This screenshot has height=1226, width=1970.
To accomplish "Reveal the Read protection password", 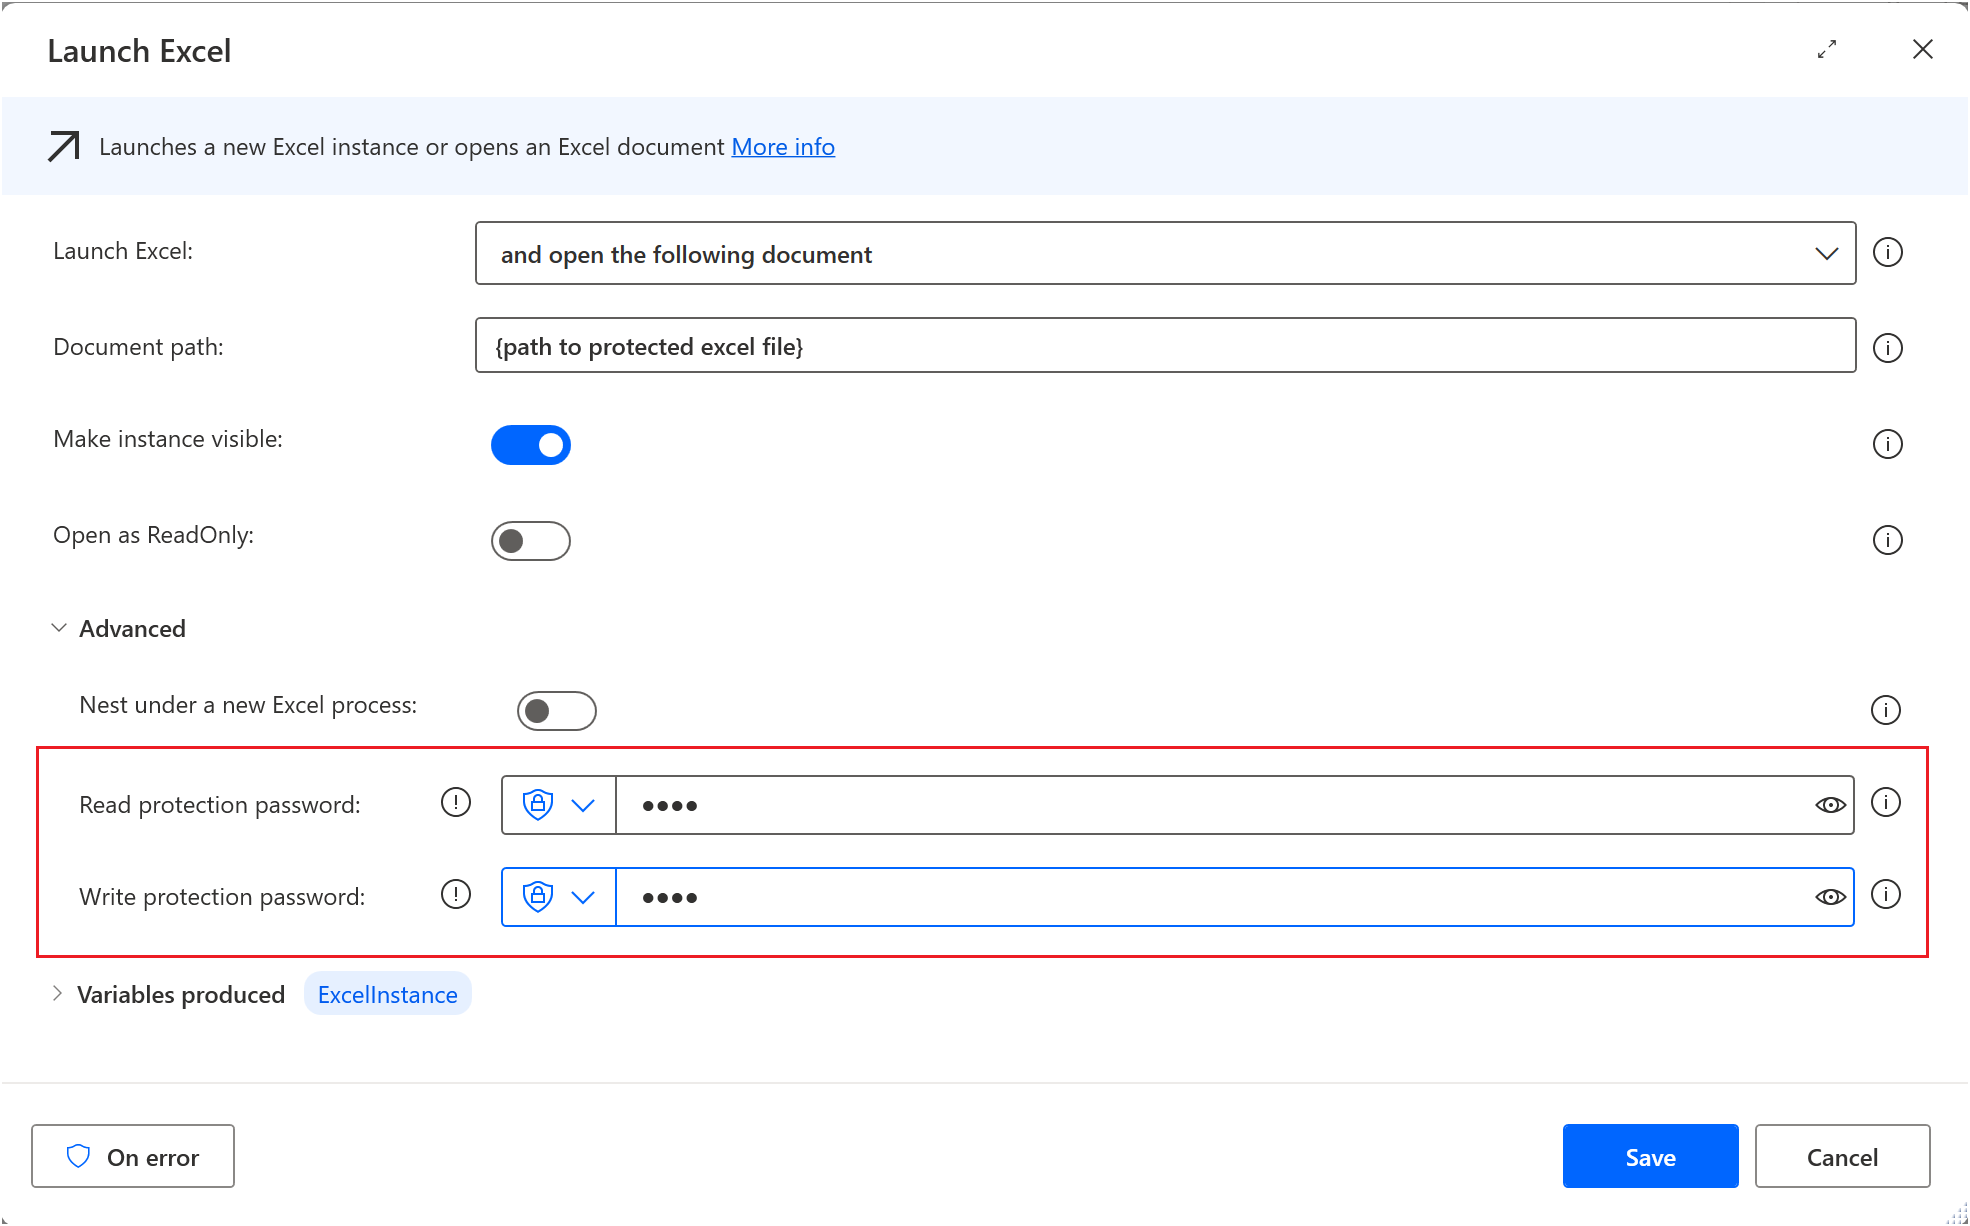I will pyautogui.click(x=1829, y=804).
